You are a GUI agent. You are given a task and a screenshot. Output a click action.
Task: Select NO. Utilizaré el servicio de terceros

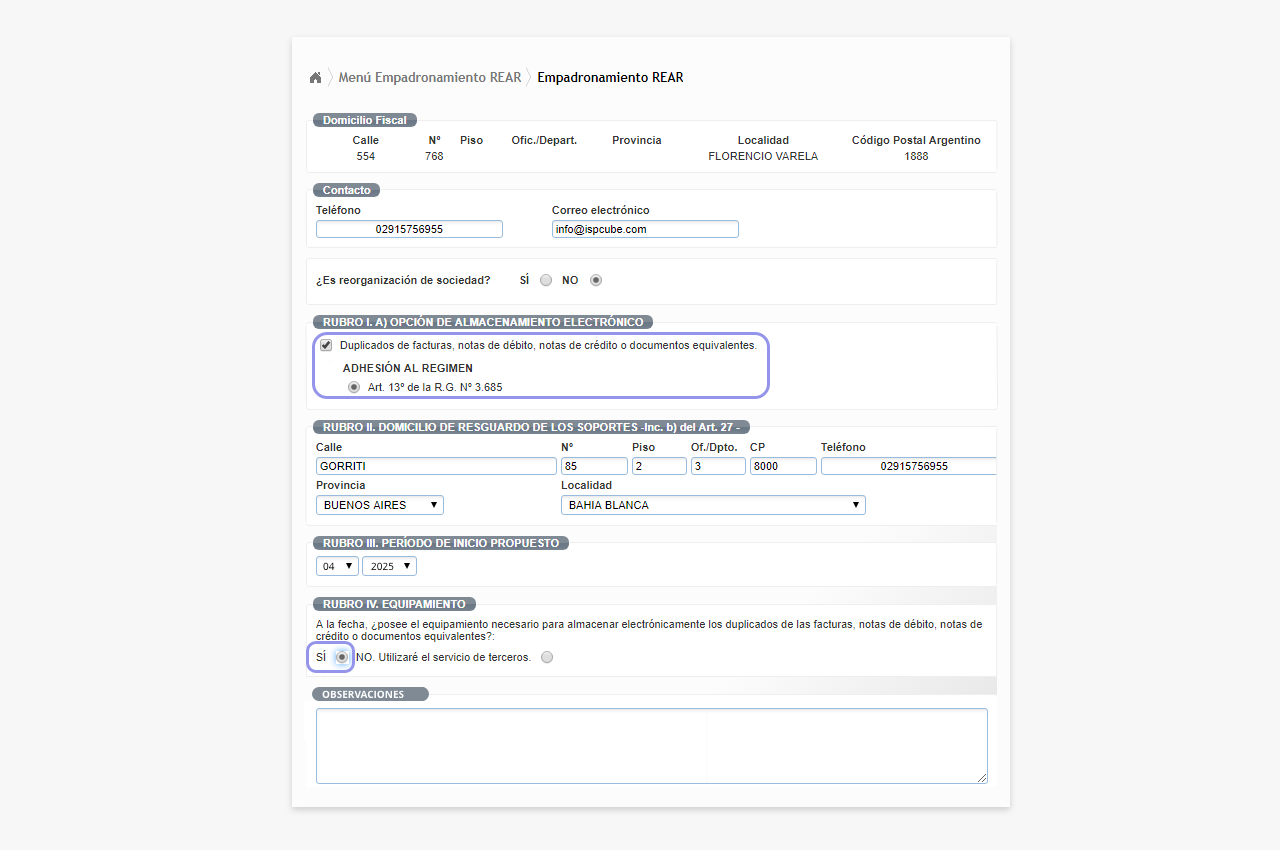click(x=546, y=657)
